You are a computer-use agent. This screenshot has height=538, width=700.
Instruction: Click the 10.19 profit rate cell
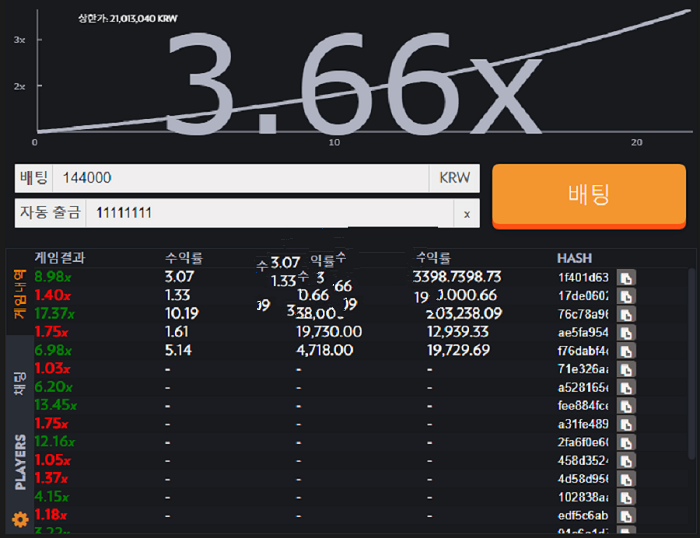[182, 313]
